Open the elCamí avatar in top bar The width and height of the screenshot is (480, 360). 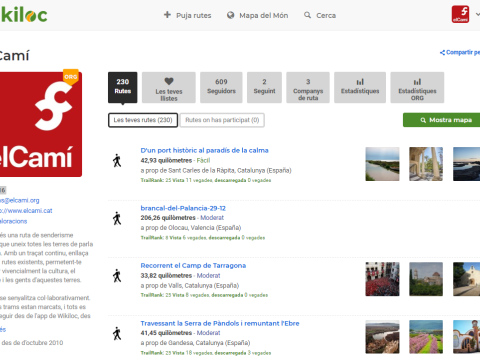(460, 14)
